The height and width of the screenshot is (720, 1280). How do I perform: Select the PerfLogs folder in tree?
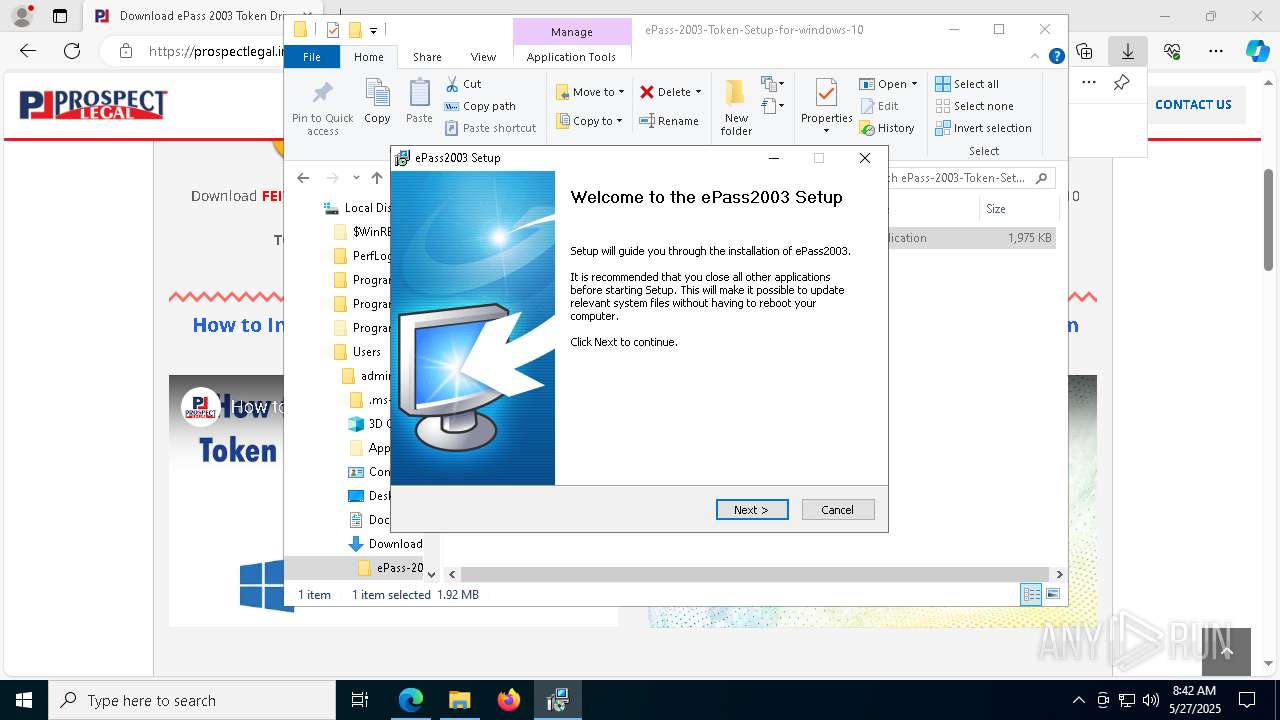[362, 256]
